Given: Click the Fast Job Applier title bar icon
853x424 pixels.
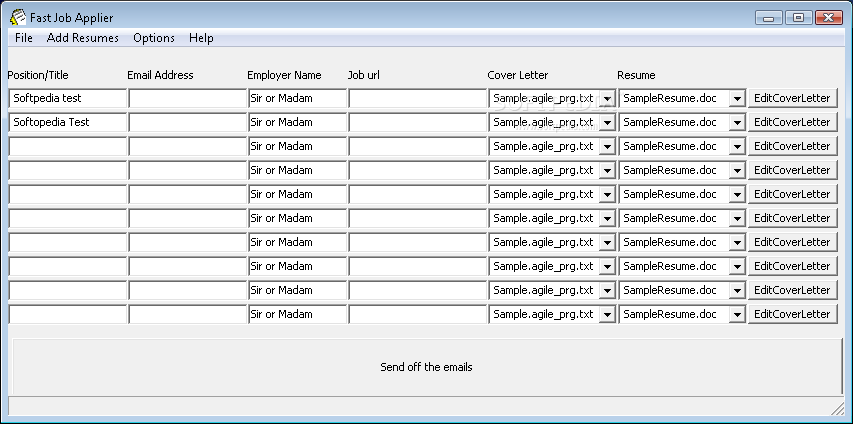Looking at the screenshot, I should [17, 17].
